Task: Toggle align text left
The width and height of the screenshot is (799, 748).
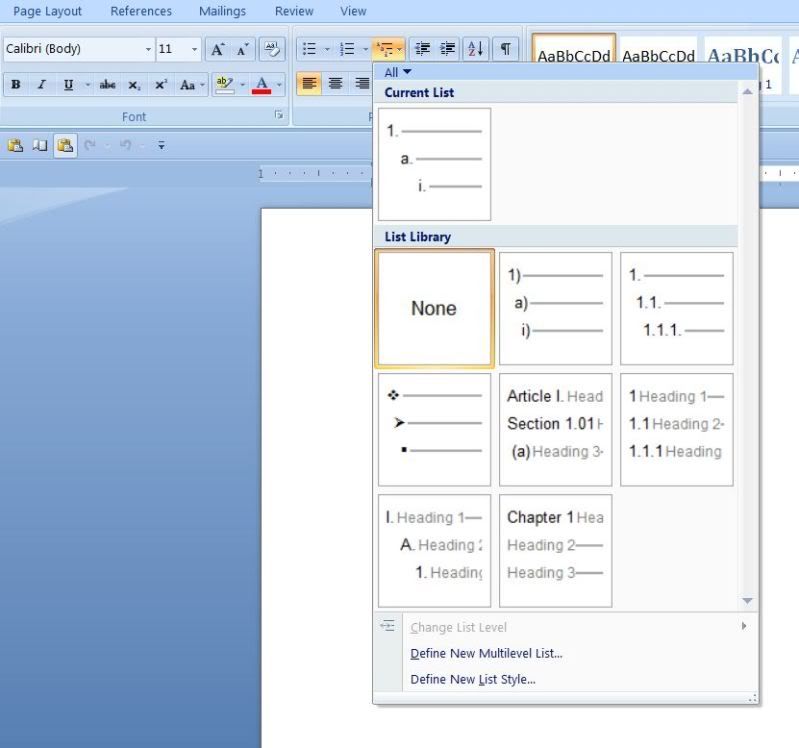Action: tap(309, 84)
